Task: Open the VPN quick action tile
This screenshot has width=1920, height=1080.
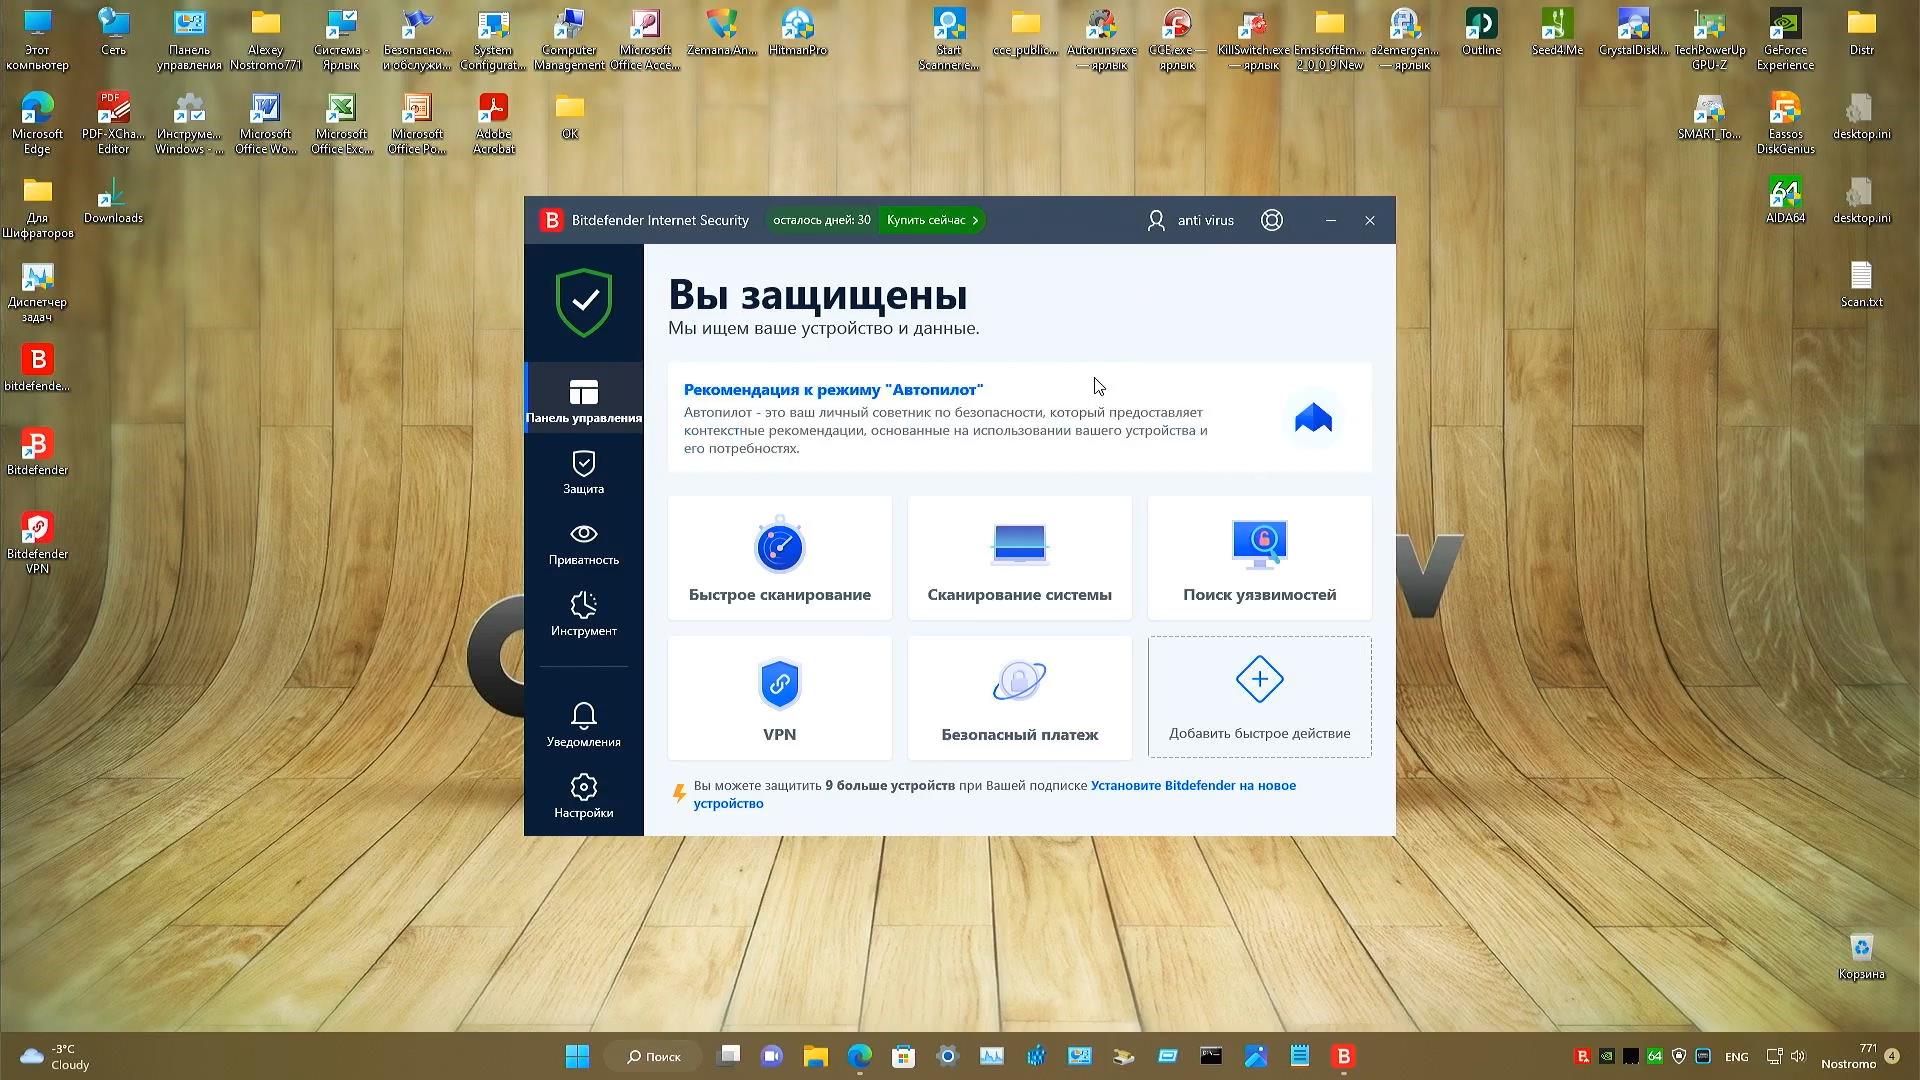Action: click(x=779, y=698)
